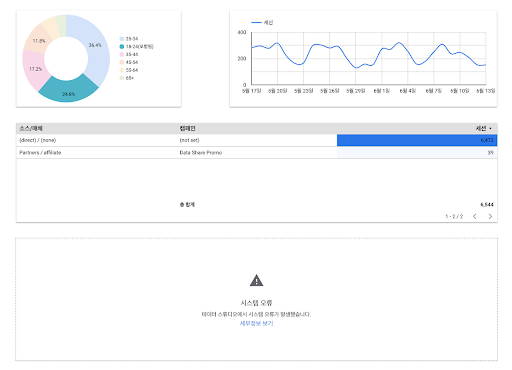
Task: Click the blue sessions bar showing 6,472
Action: pos(417,140)
